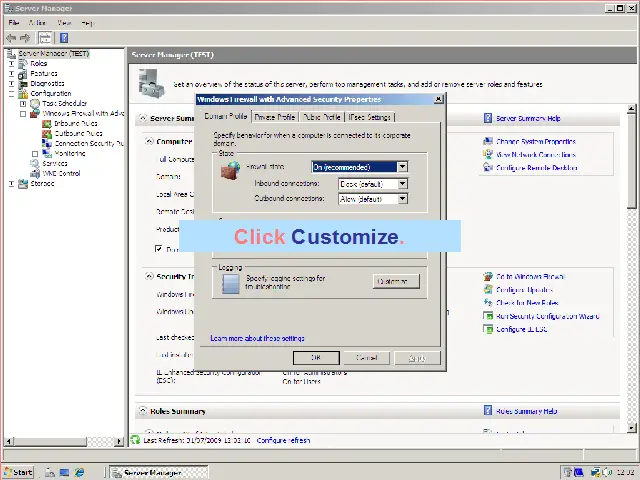Click Check for New Roles link
The height and width of the screenshot is (480, 640).
pyautogui.click(x=527, y=303)
